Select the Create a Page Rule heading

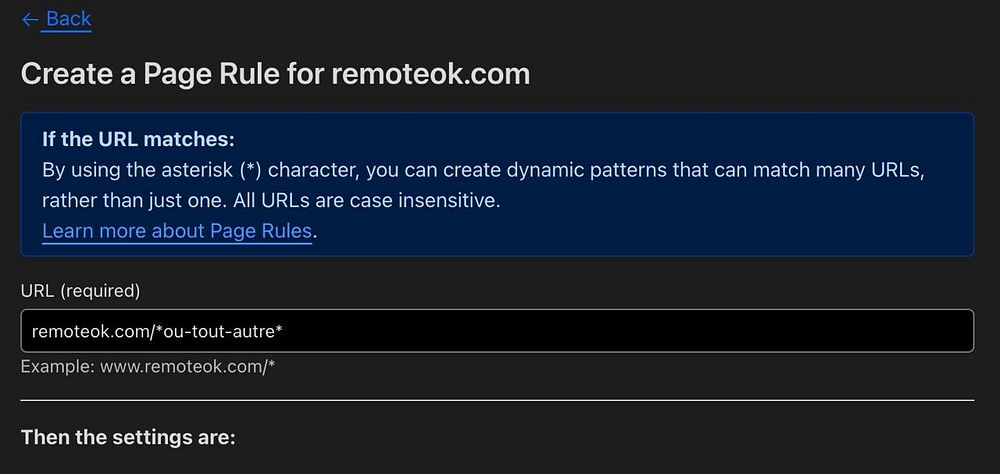pyautogui.click(x=276, y=74)
